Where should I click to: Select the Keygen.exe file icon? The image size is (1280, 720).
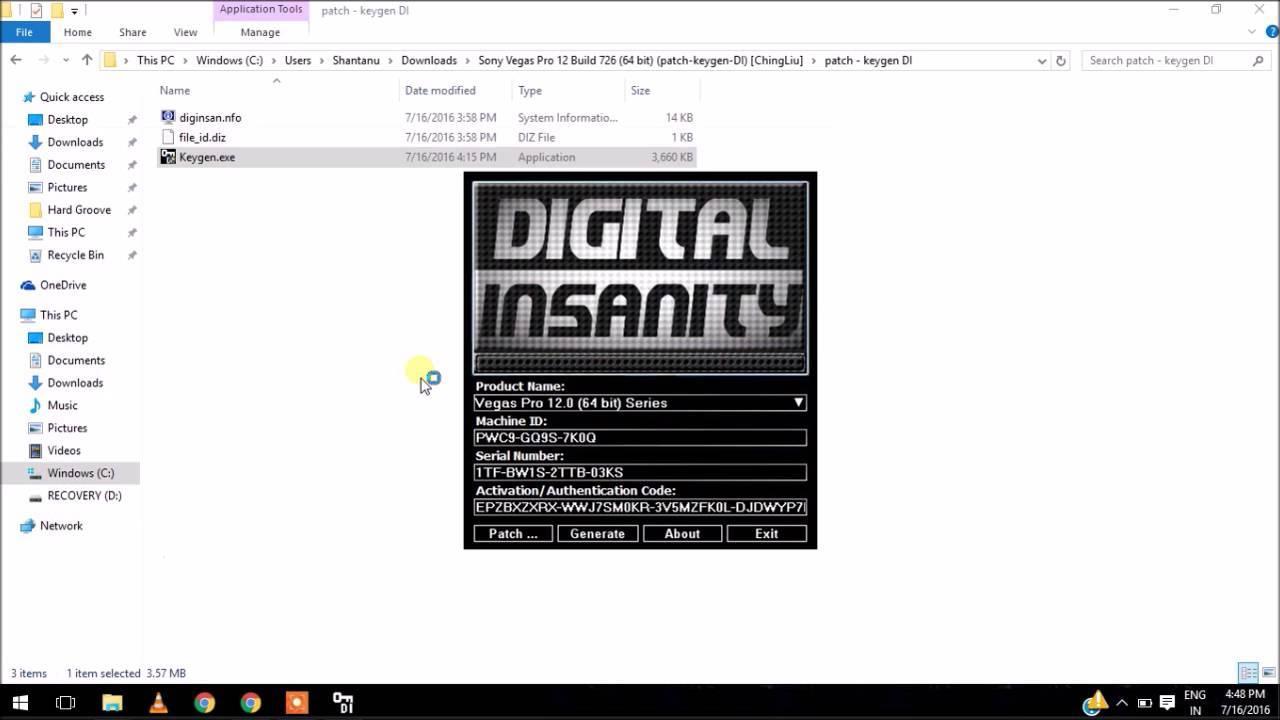point(167,157)
